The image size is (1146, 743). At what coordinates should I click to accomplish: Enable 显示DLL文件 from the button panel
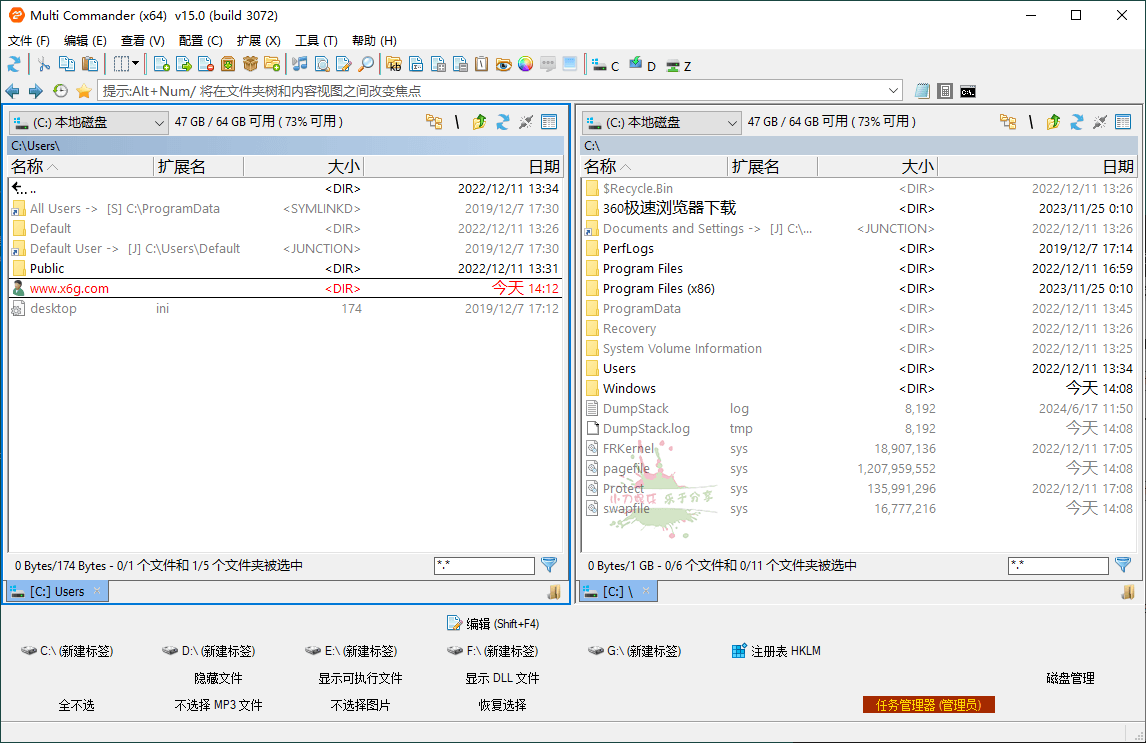tap(501, 677)
